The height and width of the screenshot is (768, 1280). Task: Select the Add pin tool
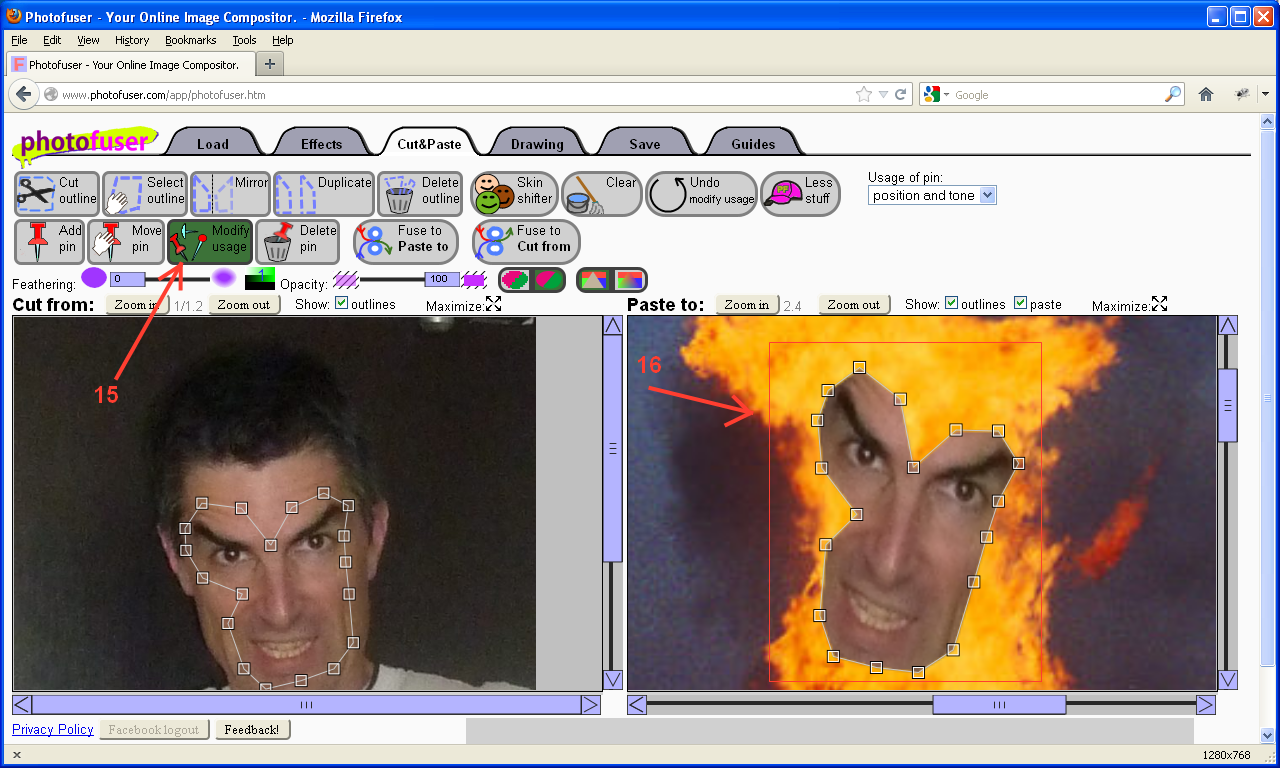point(49,242)
